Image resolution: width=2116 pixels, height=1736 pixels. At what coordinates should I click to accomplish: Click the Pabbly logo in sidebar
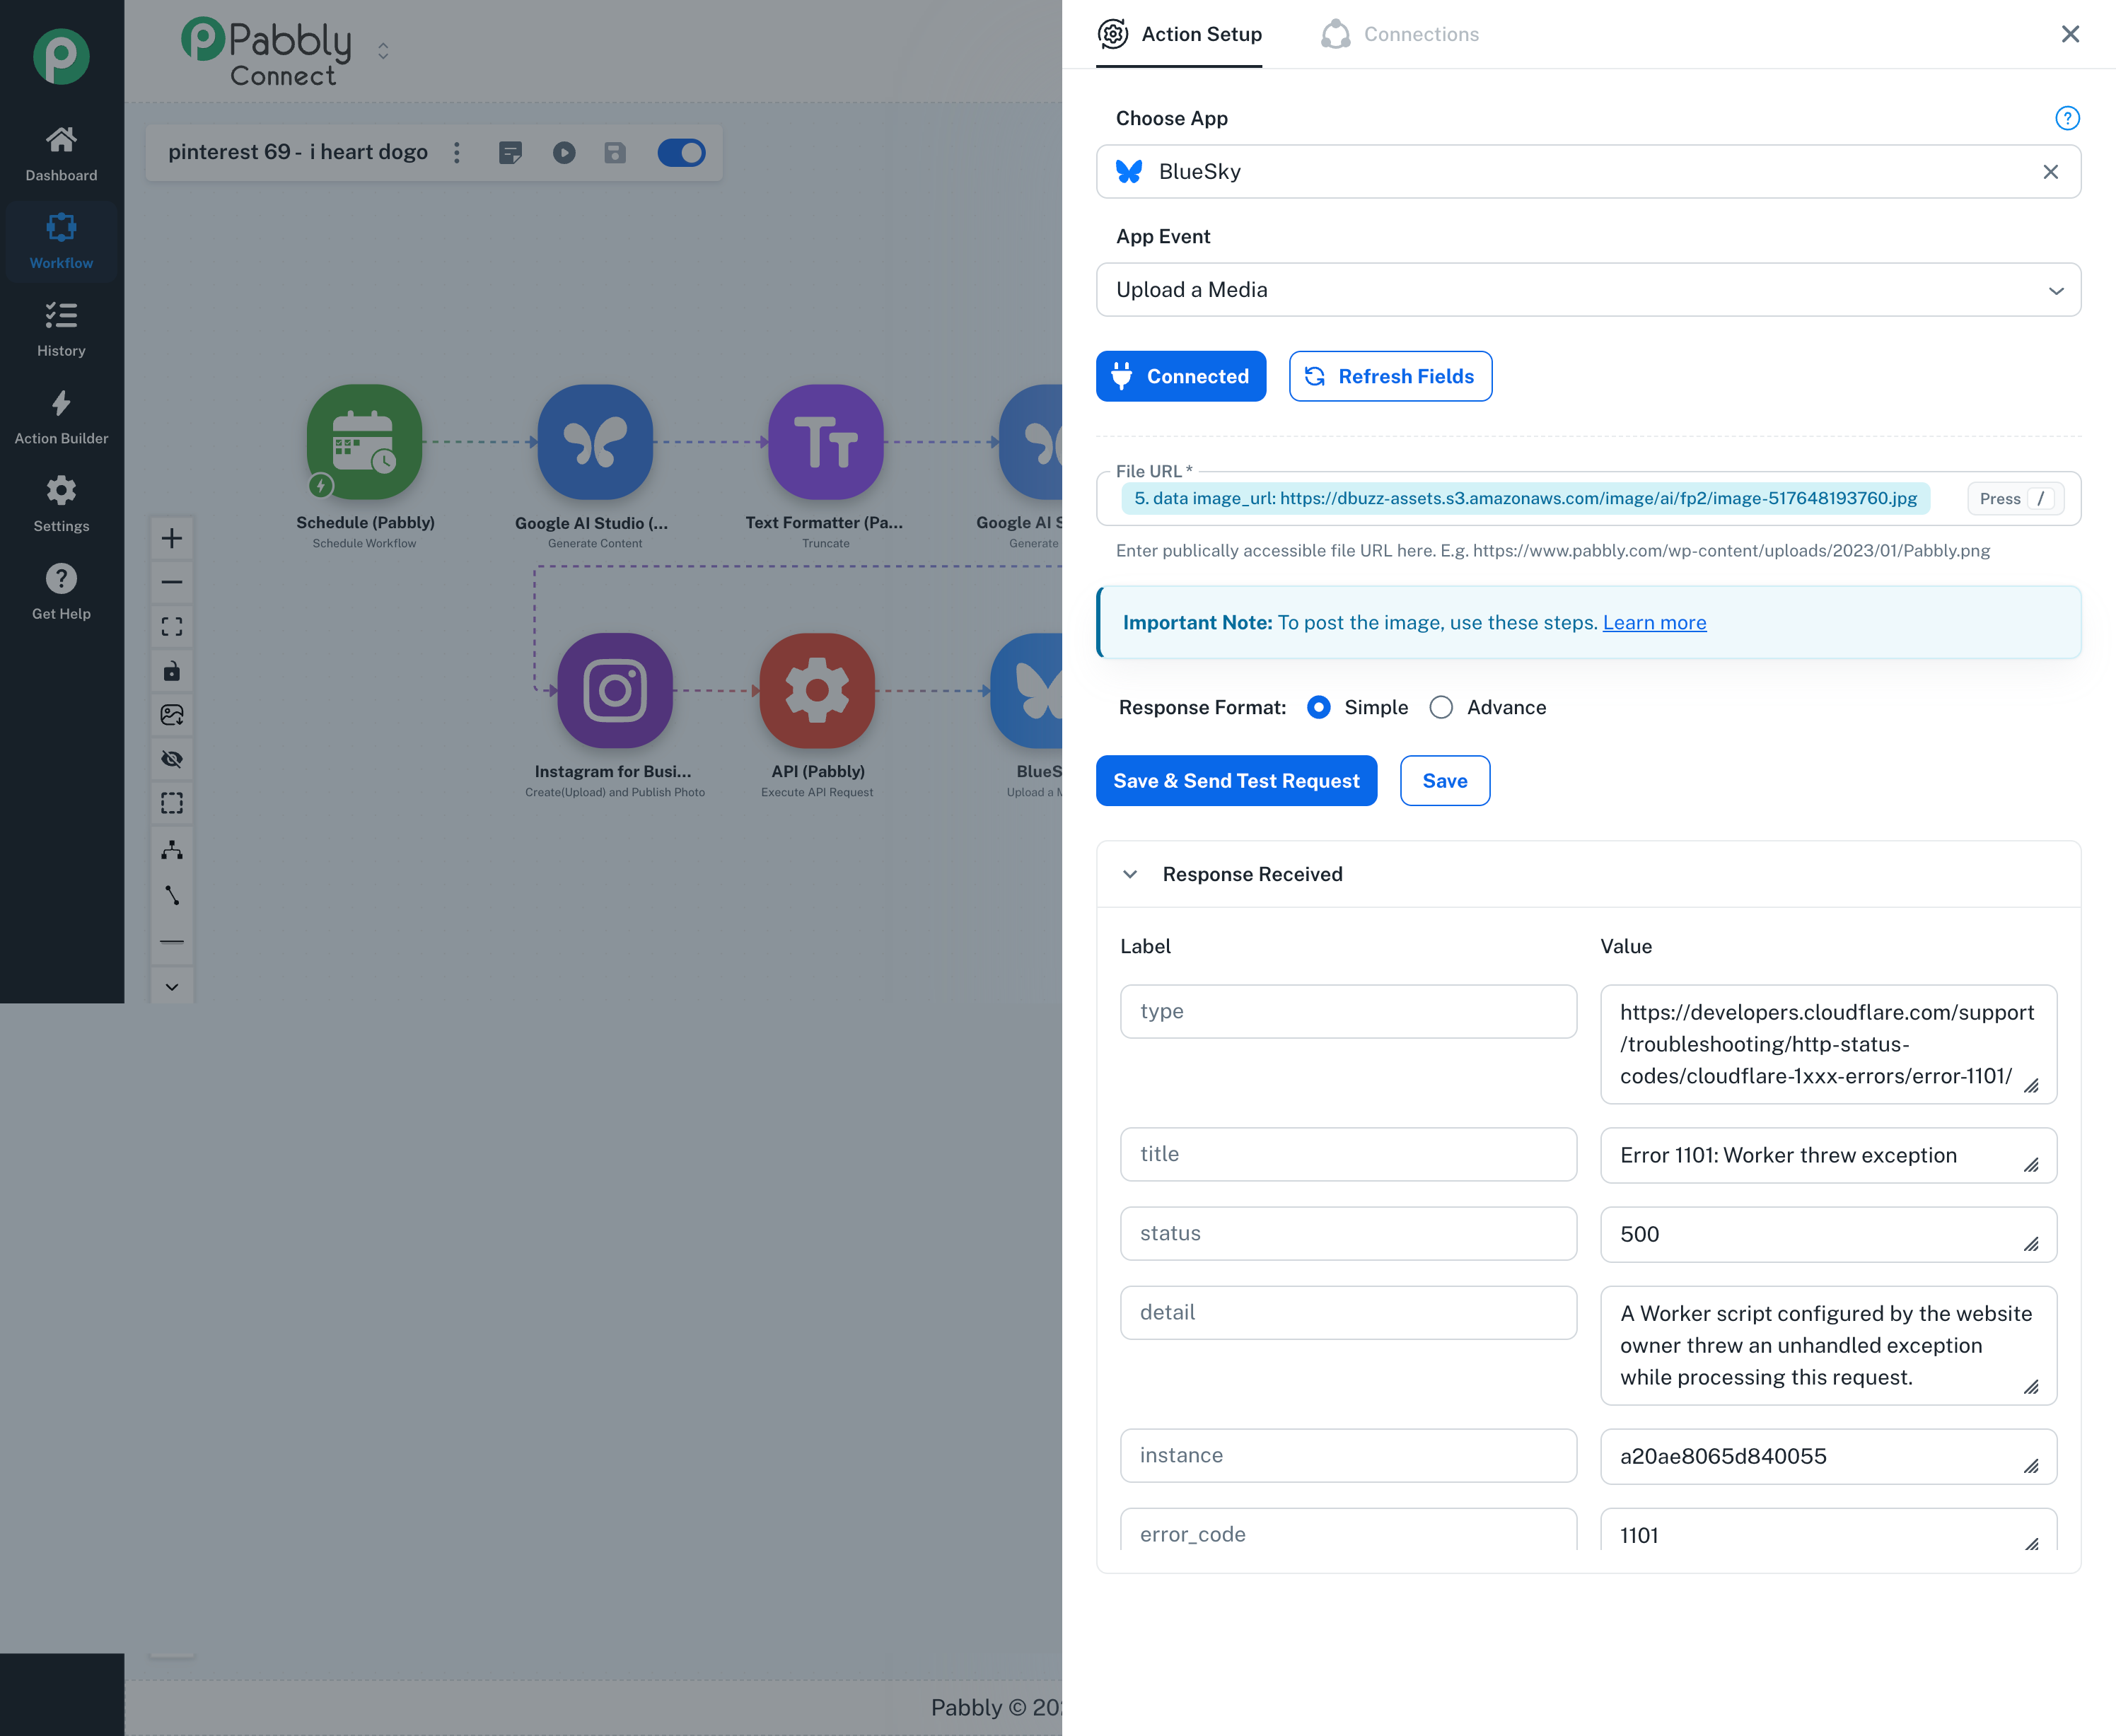click(61, 56)
